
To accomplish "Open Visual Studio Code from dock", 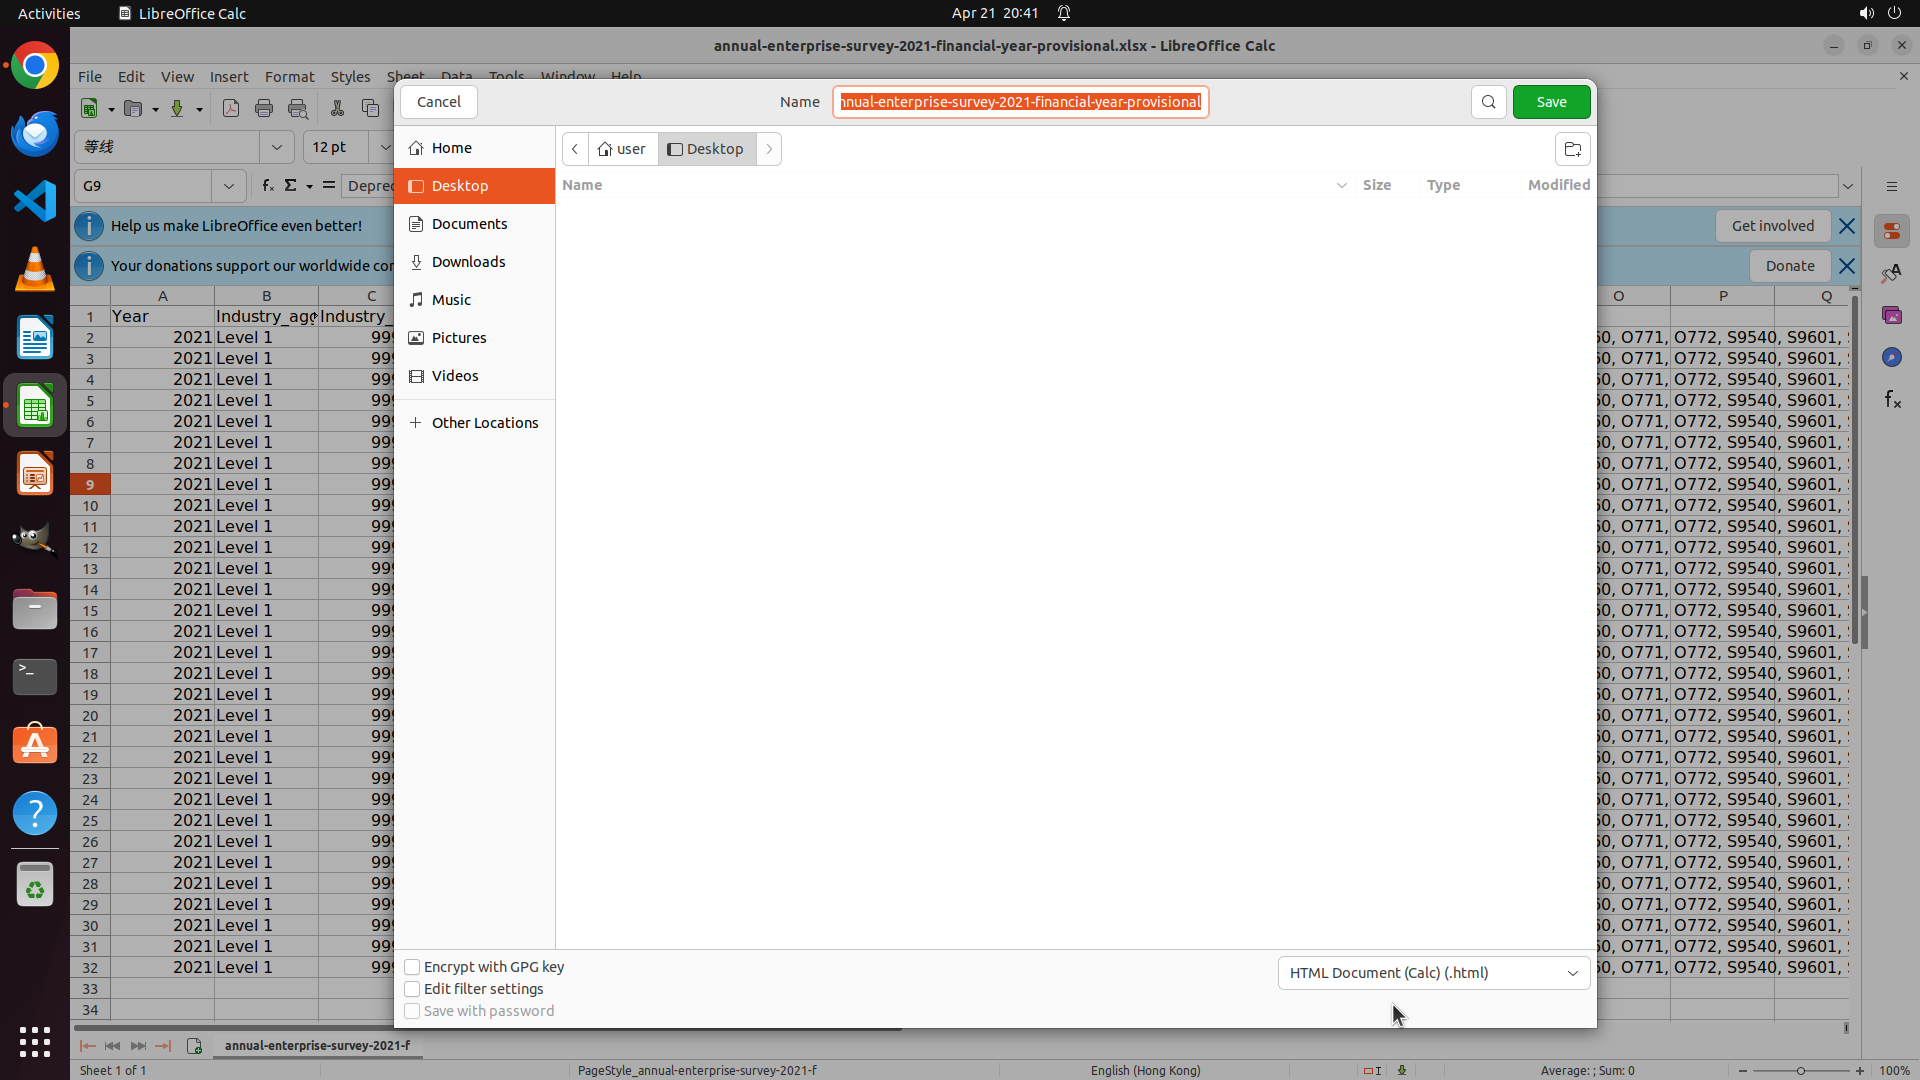I will pyautogui.click(x=35, y=201).
